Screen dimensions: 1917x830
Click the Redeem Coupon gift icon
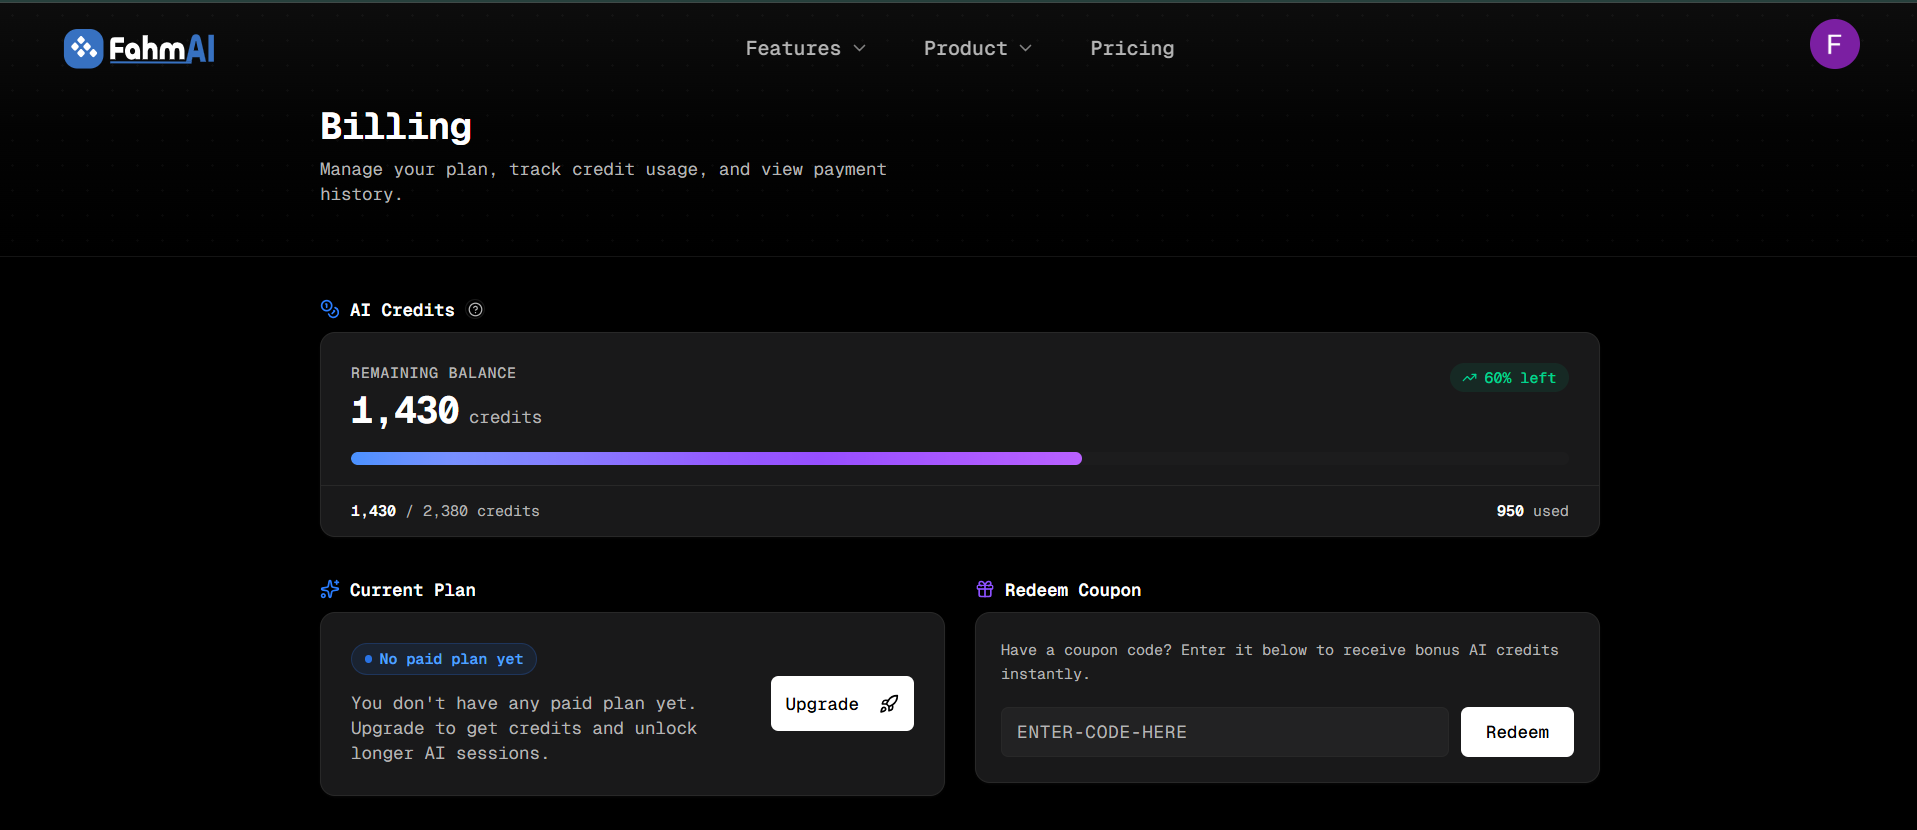click(x=985, y=589)
